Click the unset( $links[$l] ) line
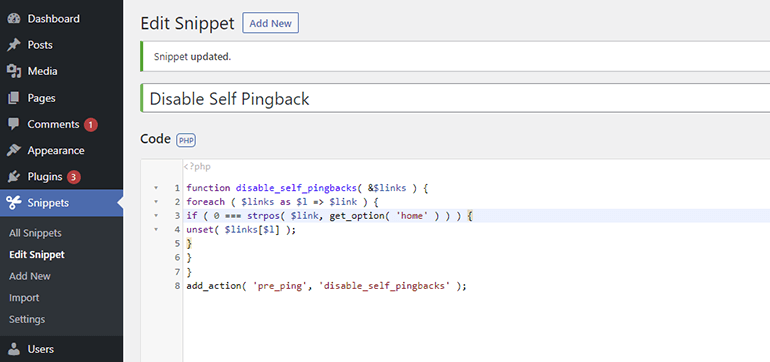Viewport: 770px width, 362px height. [241, 229]
